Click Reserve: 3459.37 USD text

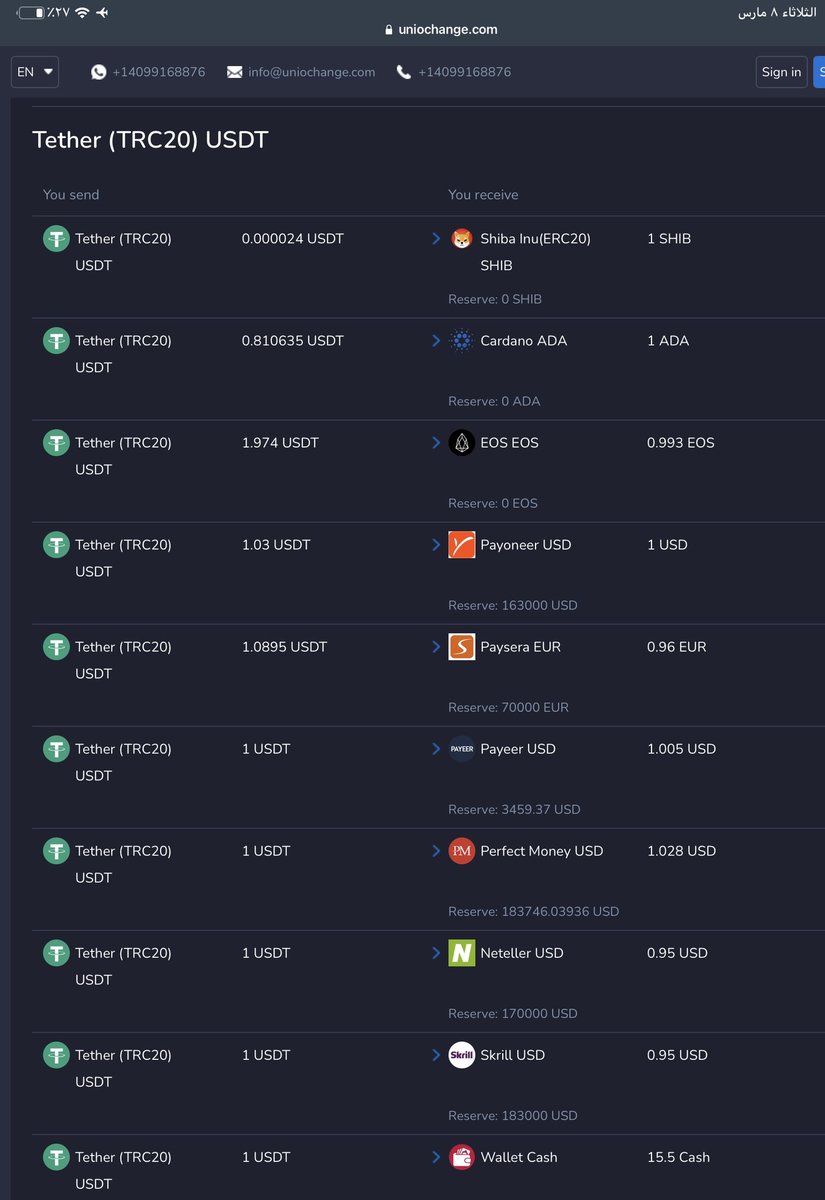pos(514,809)
